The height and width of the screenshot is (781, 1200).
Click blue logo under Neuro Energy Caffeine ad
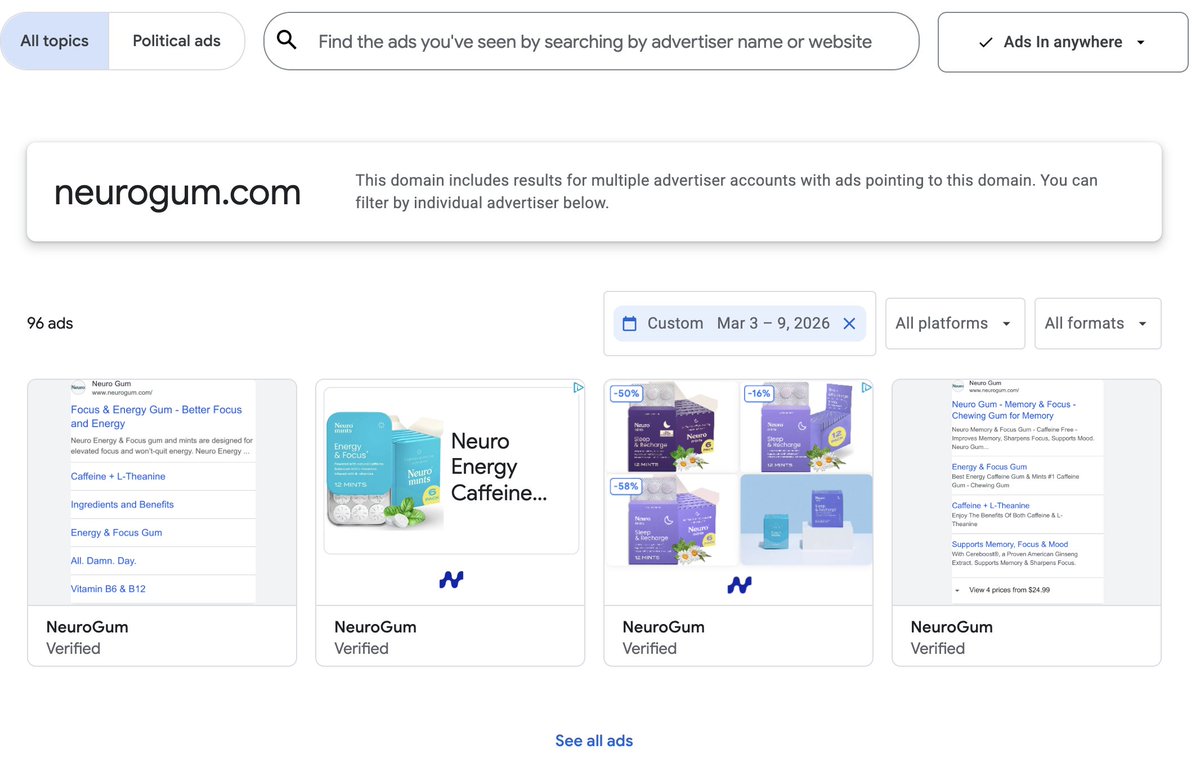tap(451, 581)
